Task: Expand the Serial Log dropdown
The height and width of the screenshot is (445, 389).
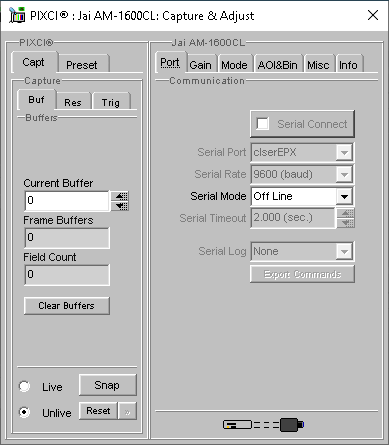Action: coord(344,251)
